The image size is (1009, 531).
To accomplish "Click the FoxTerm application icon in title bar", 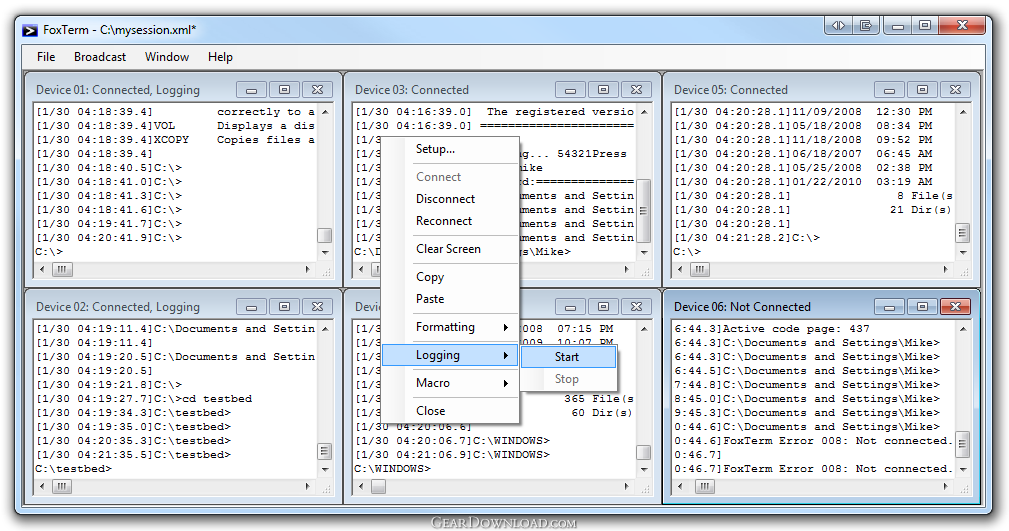I will click(x=30, y=30).
